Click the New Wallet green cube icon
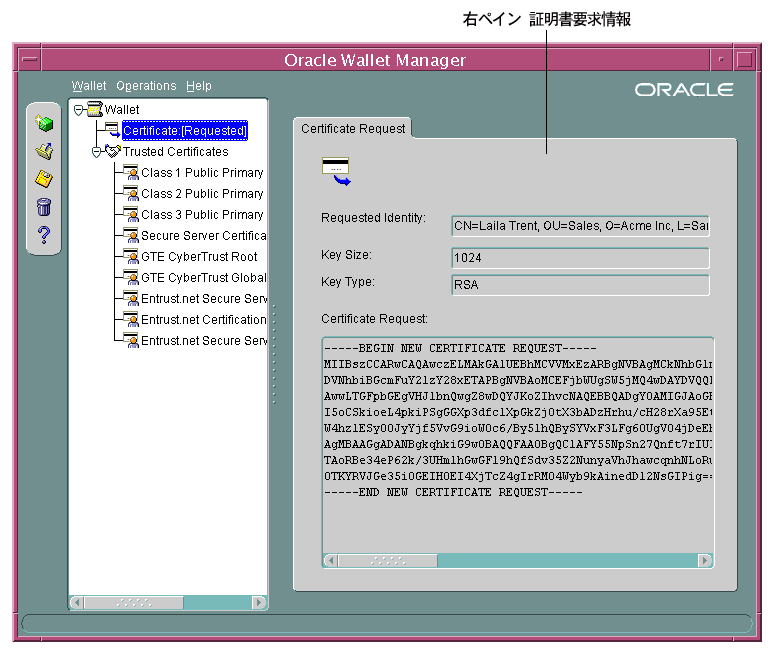 tap(44, 123)
